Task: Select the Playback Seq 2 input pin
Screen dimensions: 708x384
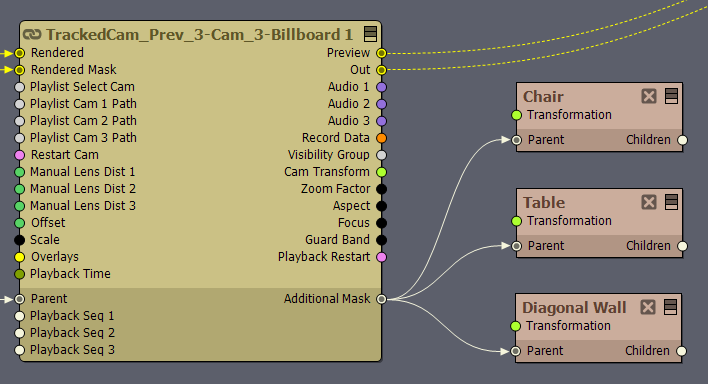Action: tap(19, 333)
